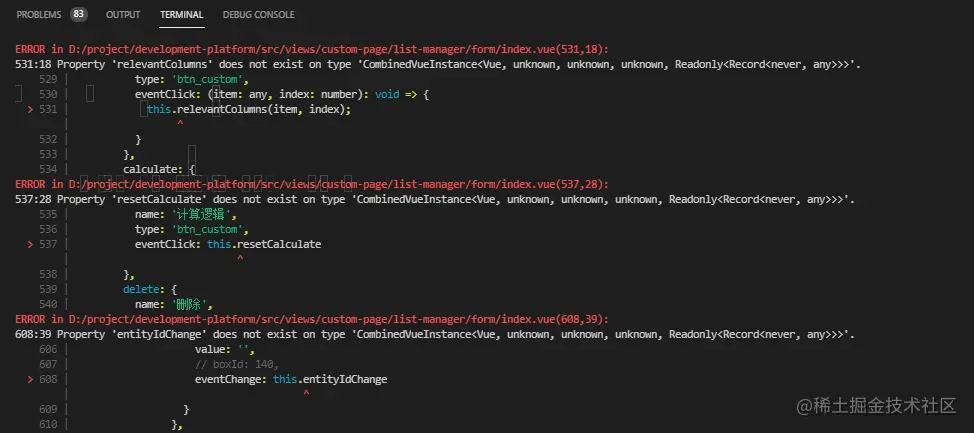The height and width of the screenshot is (433, 974).
Task: Click the // boxId: 140 comment line
Action: click(237, 364)
